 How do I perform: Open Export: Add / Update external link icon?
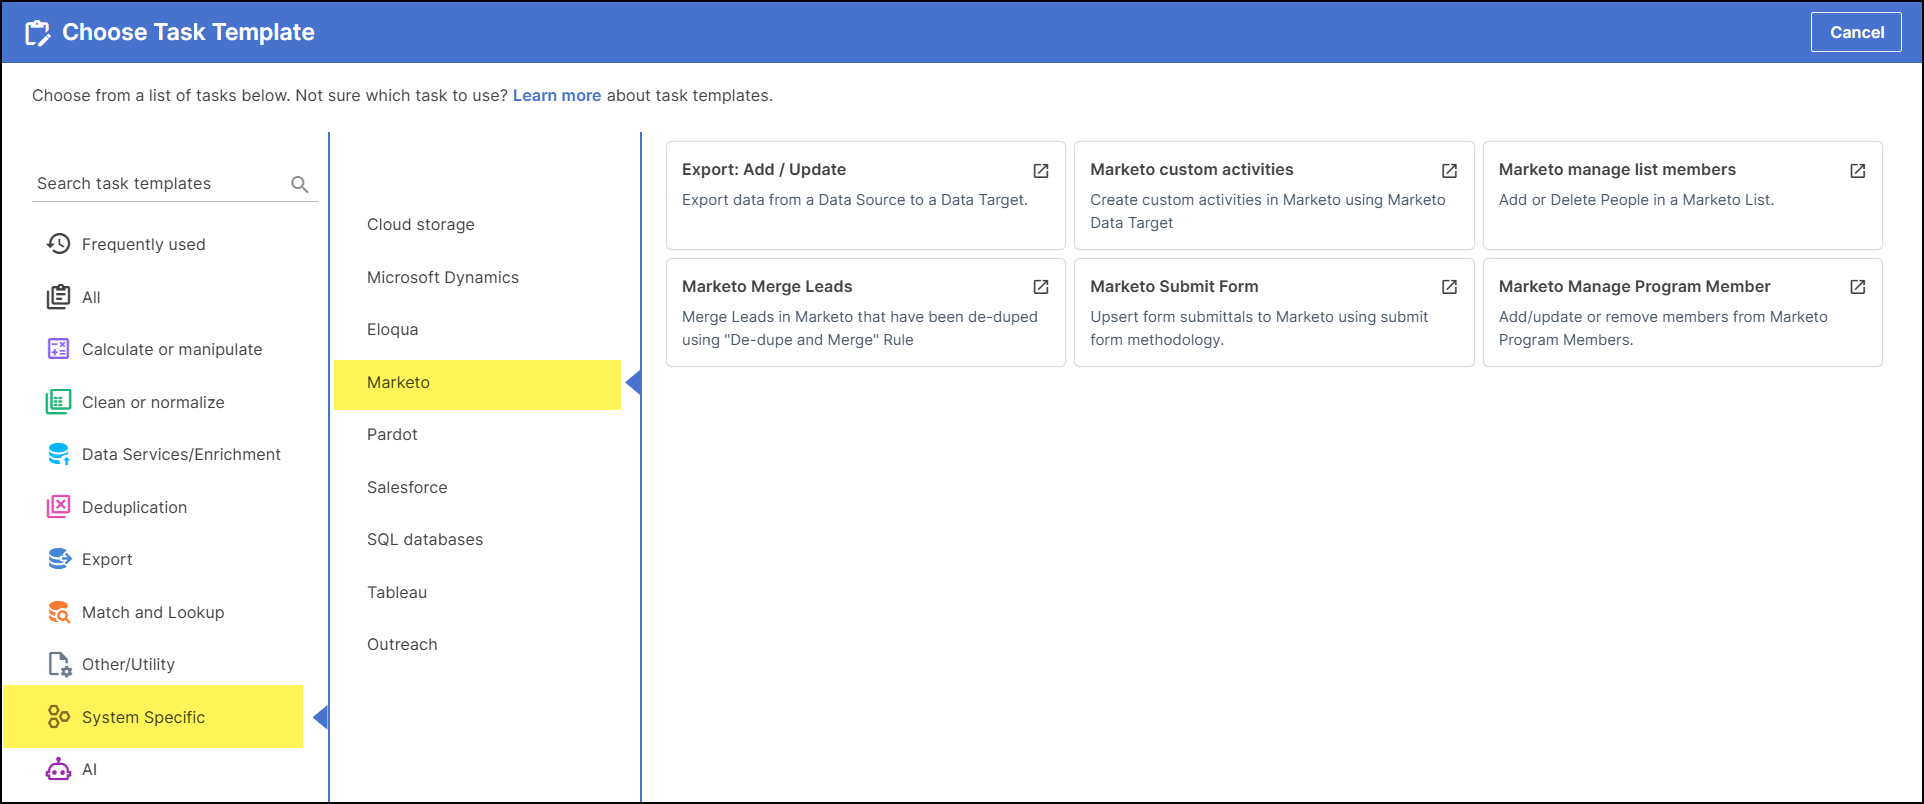[1041, 171]
